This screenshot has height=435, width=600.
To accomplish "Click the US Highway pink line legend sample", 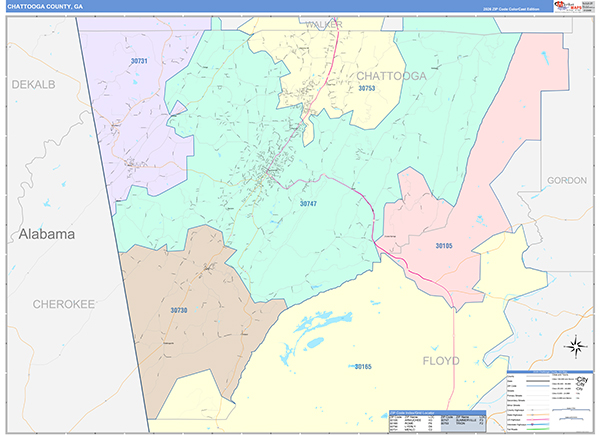I will click(538, 420).
